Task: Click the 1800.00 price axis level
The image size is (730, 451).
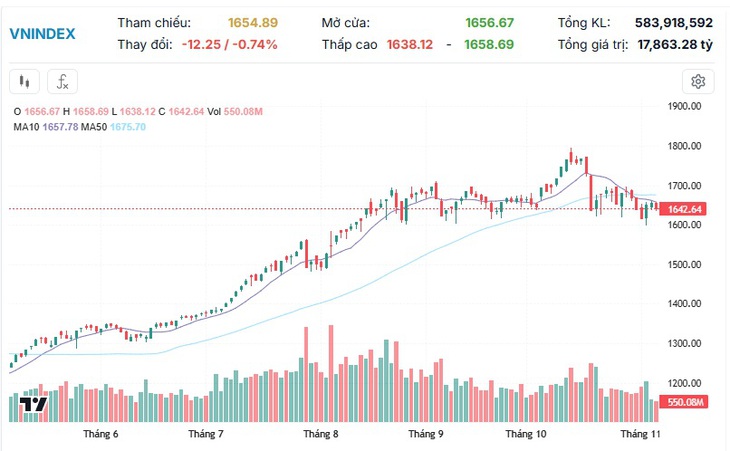Action: pyautogui.click(x=684, y=146)
